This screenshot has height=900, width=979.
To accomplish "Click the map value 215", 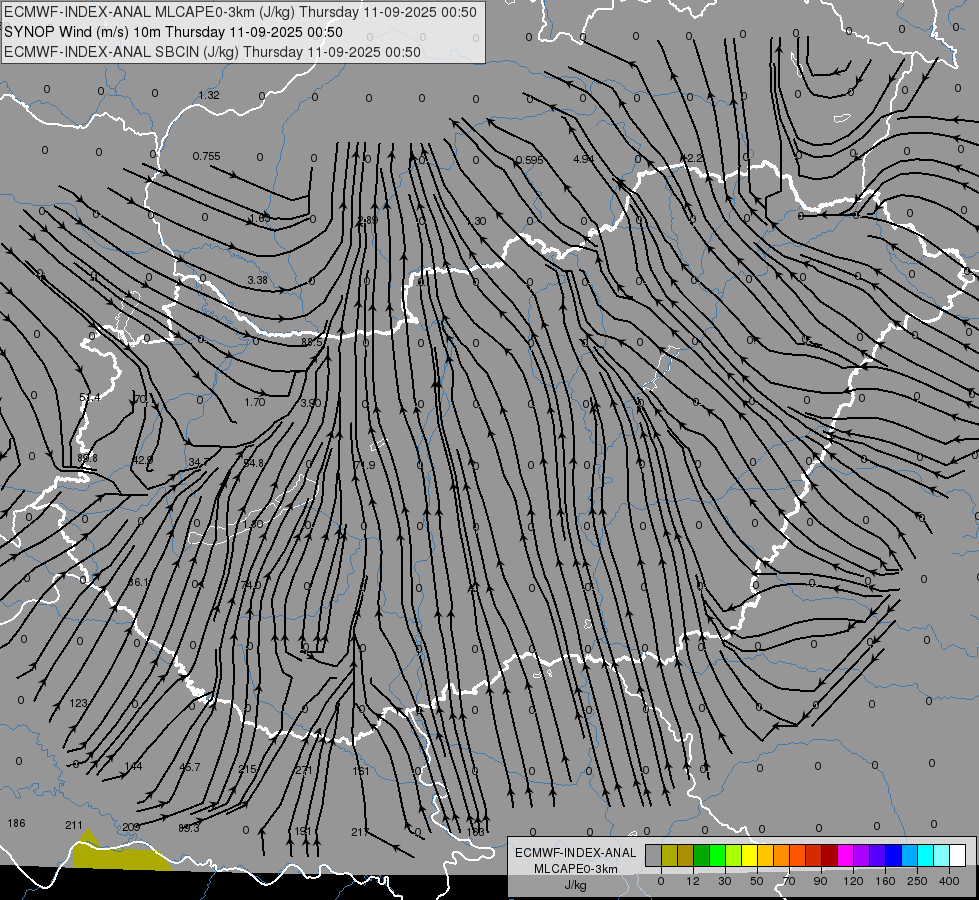I will (x=247, y=769).
